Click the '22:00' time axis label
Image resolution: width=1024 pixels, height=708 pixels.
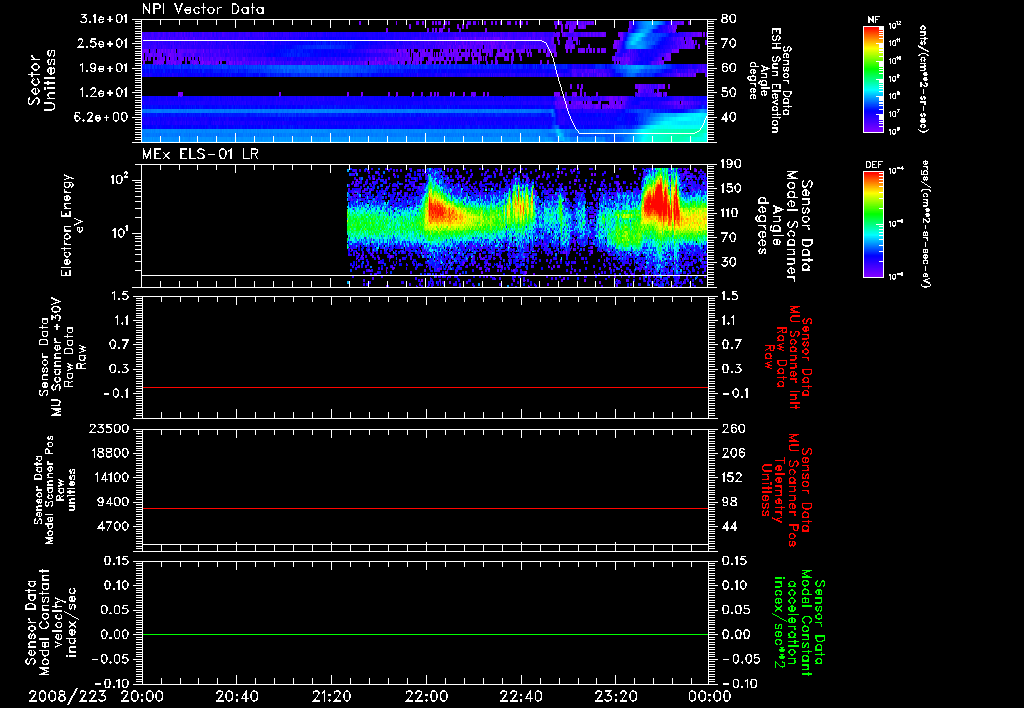point(426,696)
